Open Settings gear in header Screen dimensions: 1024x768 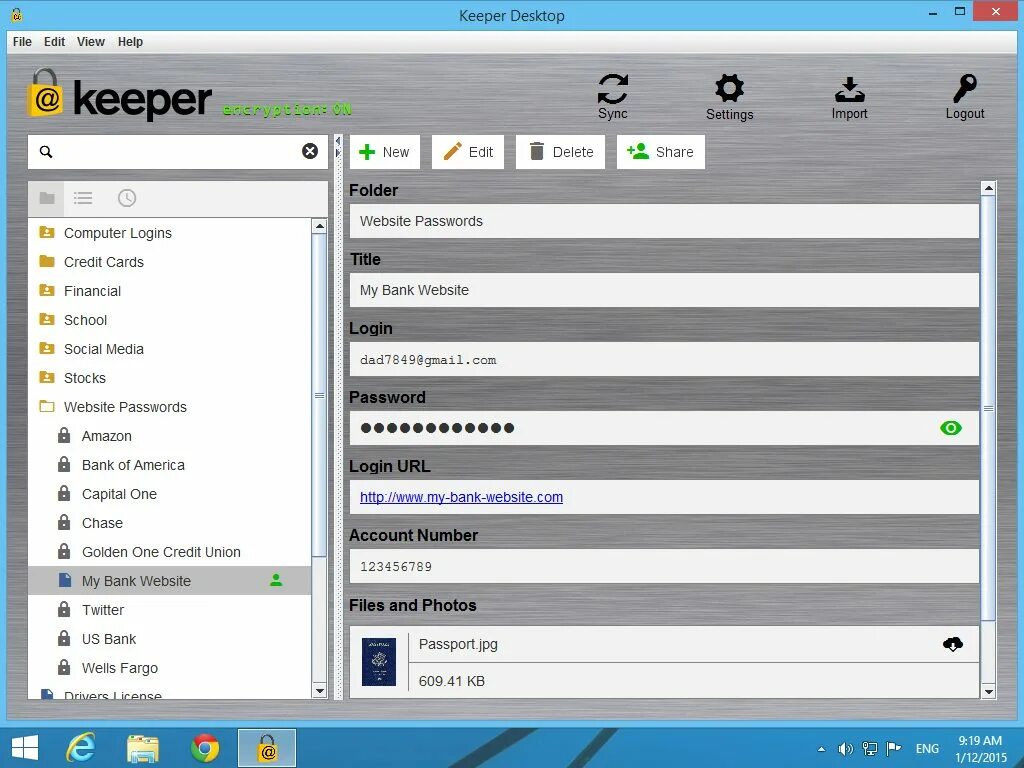[729, 88]
